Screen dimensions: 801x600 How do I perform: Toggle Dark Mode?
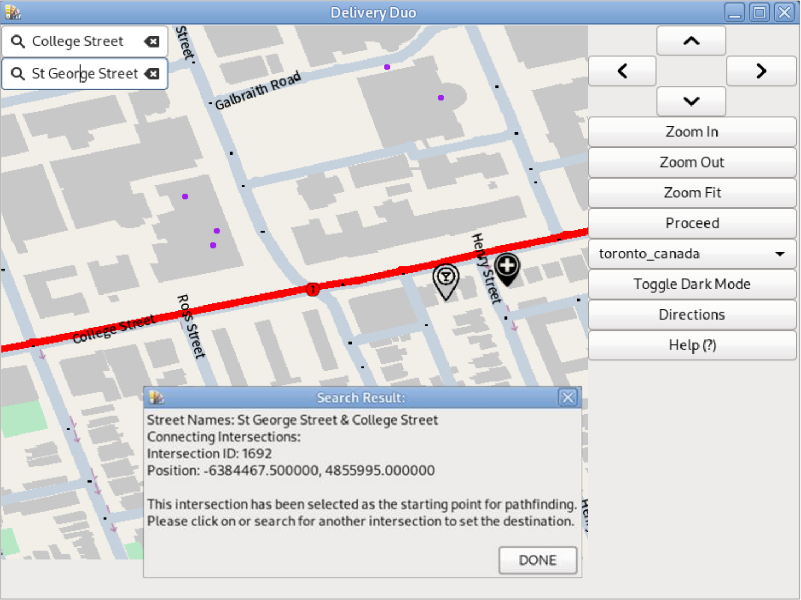pyautogui.click(x=691, y=284)
